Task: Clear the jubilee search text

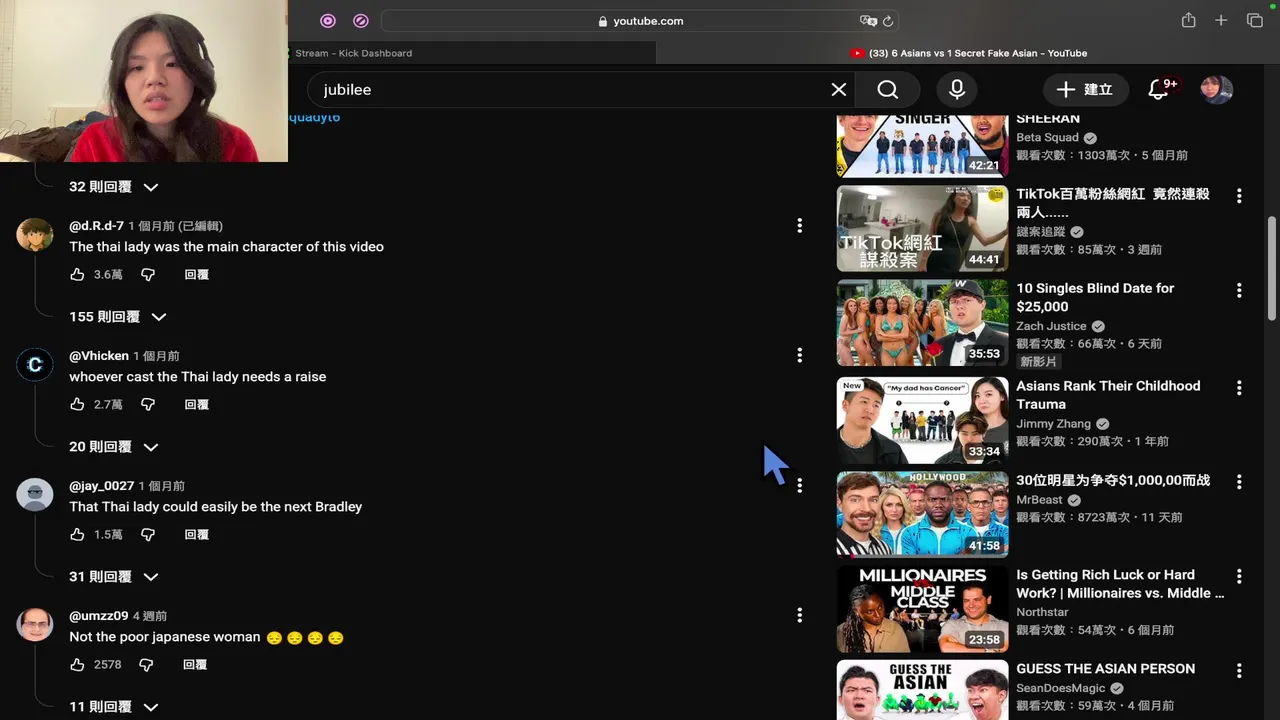Action: 839,90
